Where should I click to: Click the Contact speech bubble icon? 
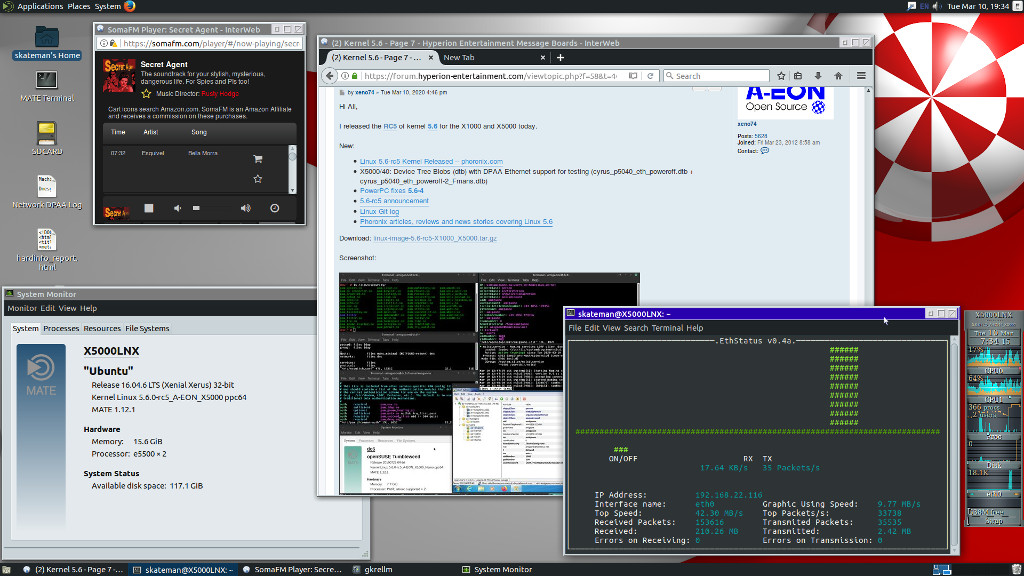coord(765,151)
